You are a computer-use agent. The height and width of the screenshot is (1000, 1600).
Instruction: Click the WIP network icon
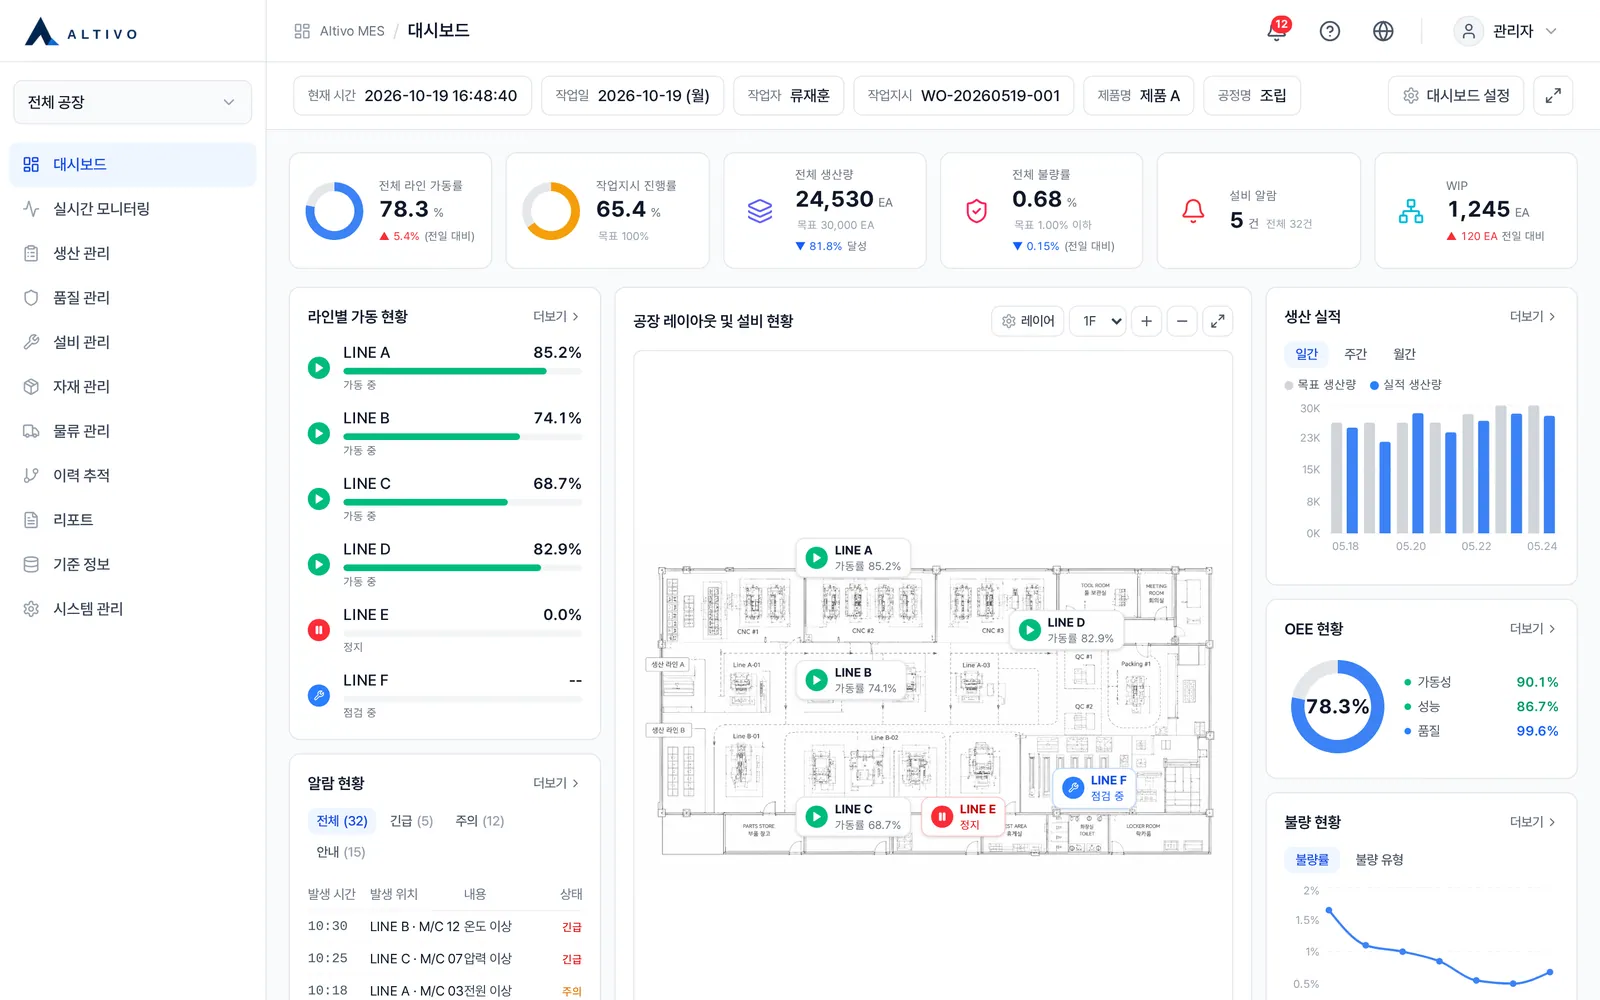[1410, 211]
